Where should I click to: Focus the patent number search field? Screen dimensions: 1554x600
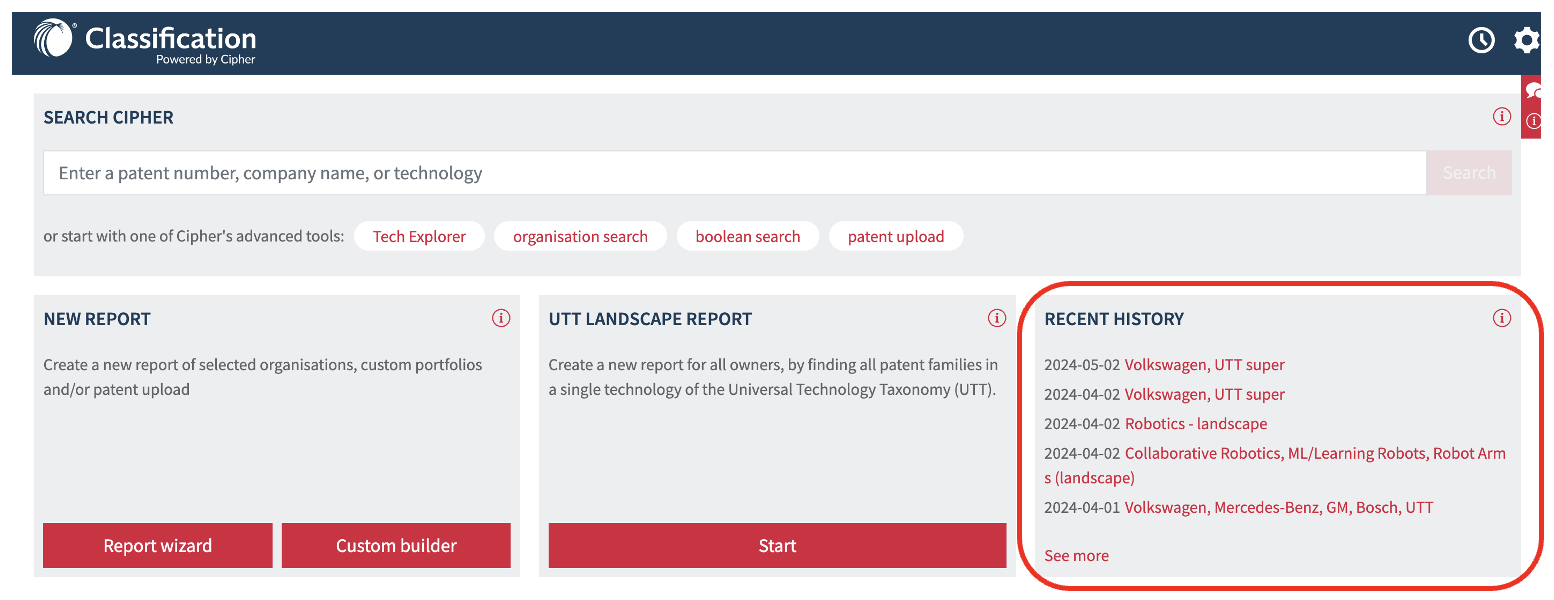tap(734, 173)
